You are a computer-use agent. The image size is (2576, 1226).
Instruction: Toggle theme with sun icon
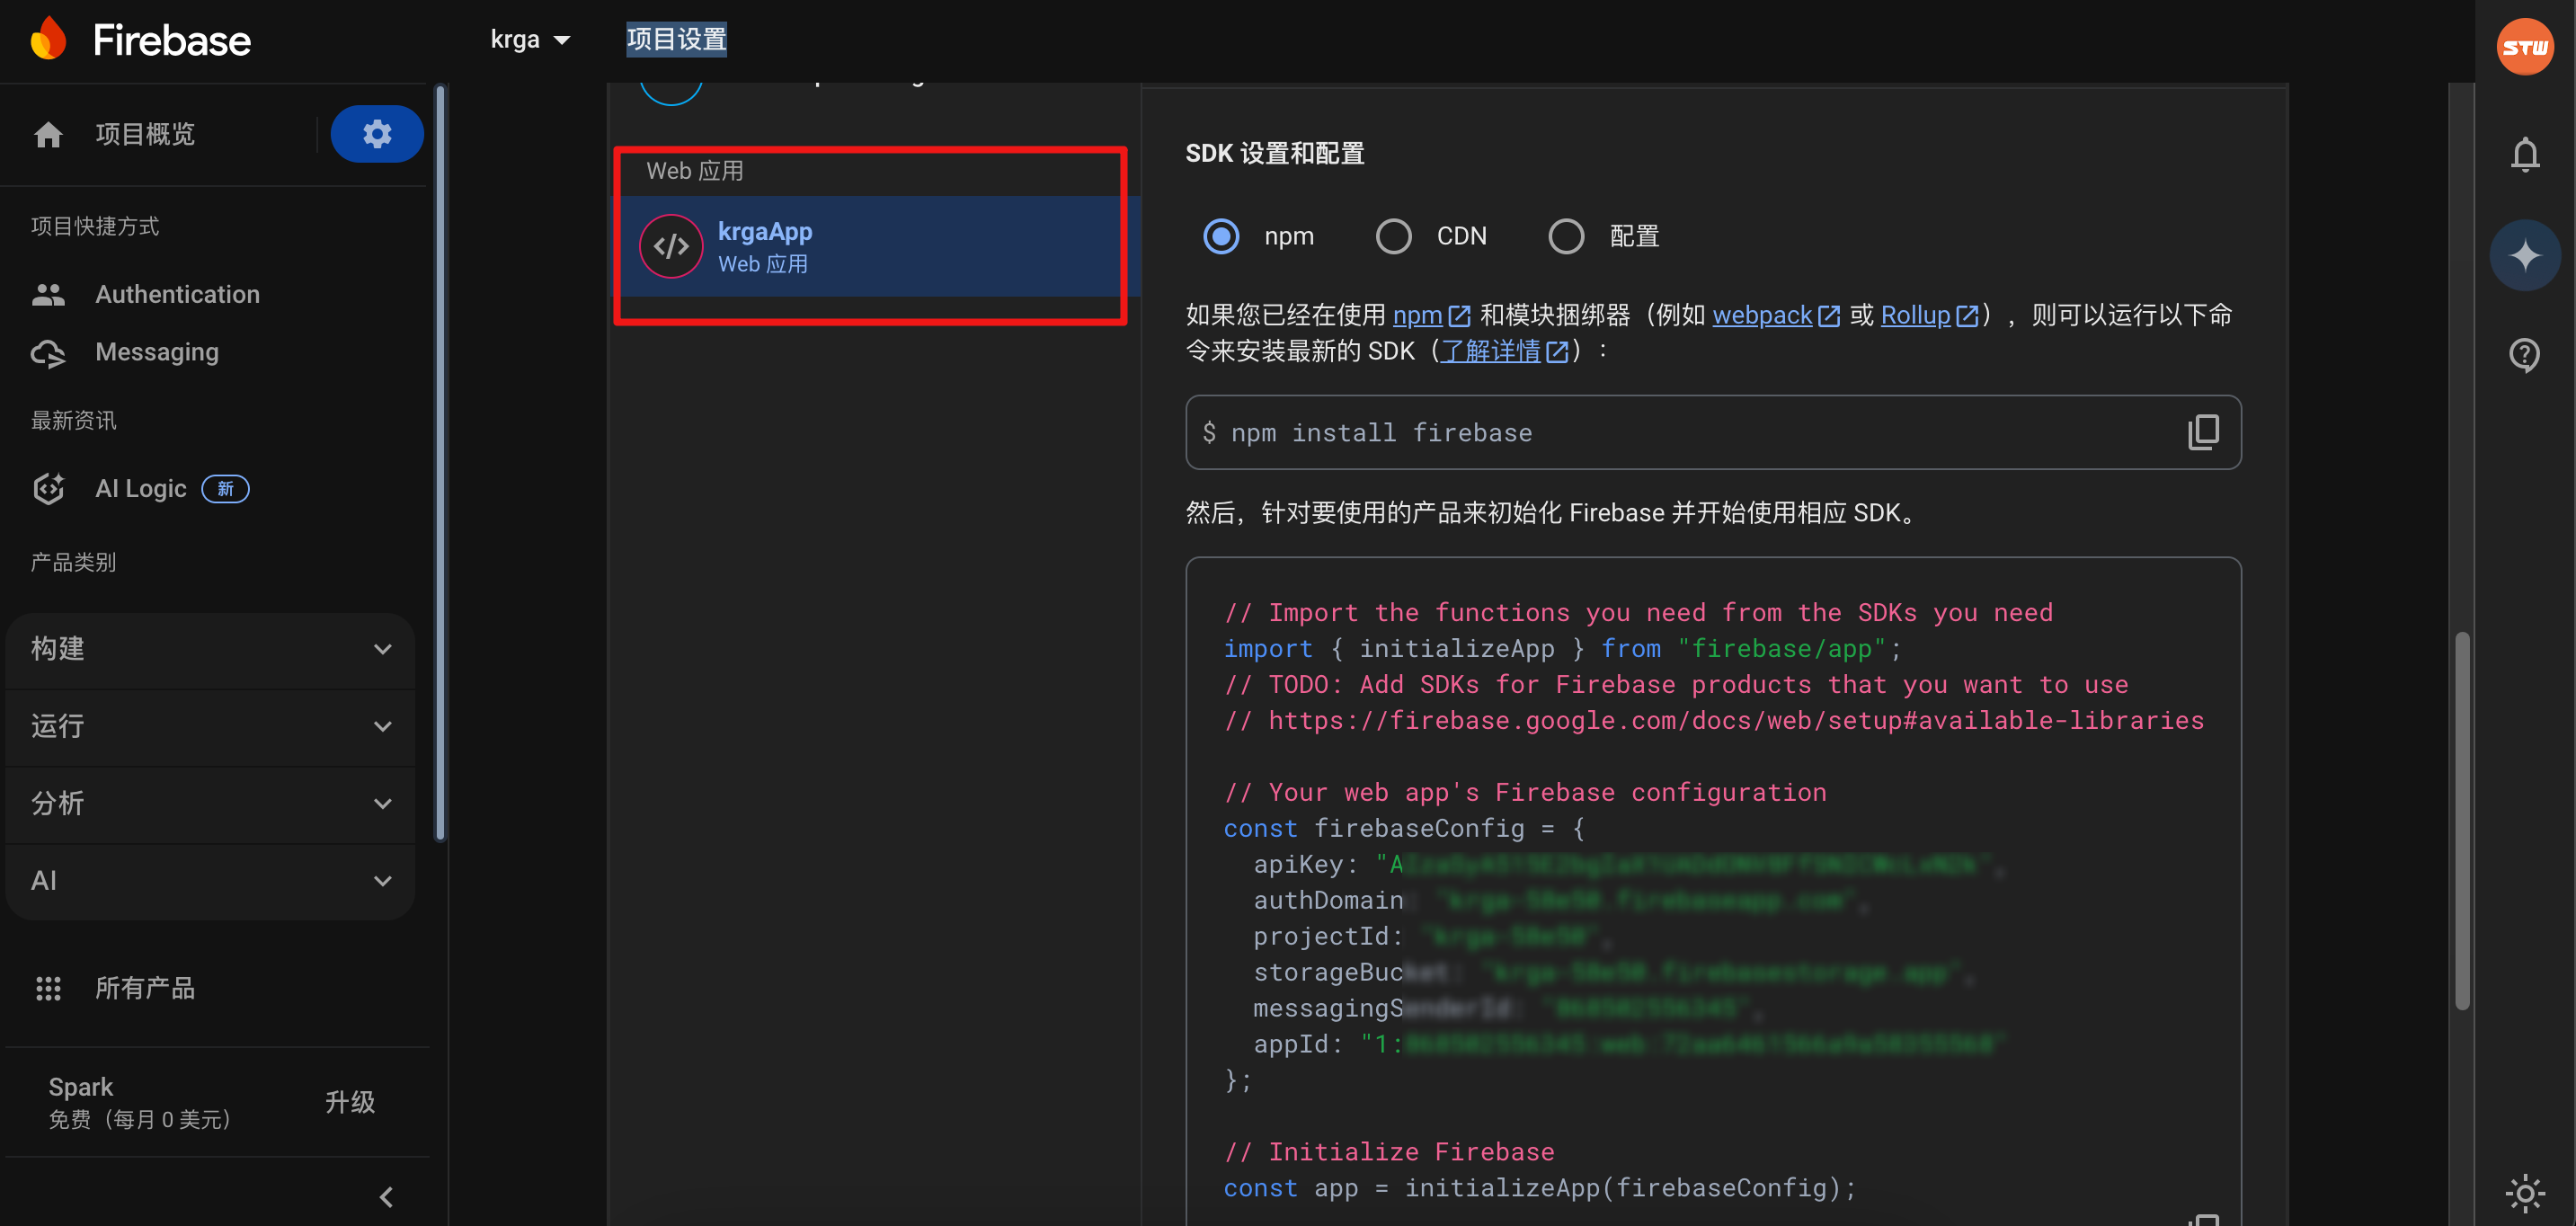coord(2525,1193)
